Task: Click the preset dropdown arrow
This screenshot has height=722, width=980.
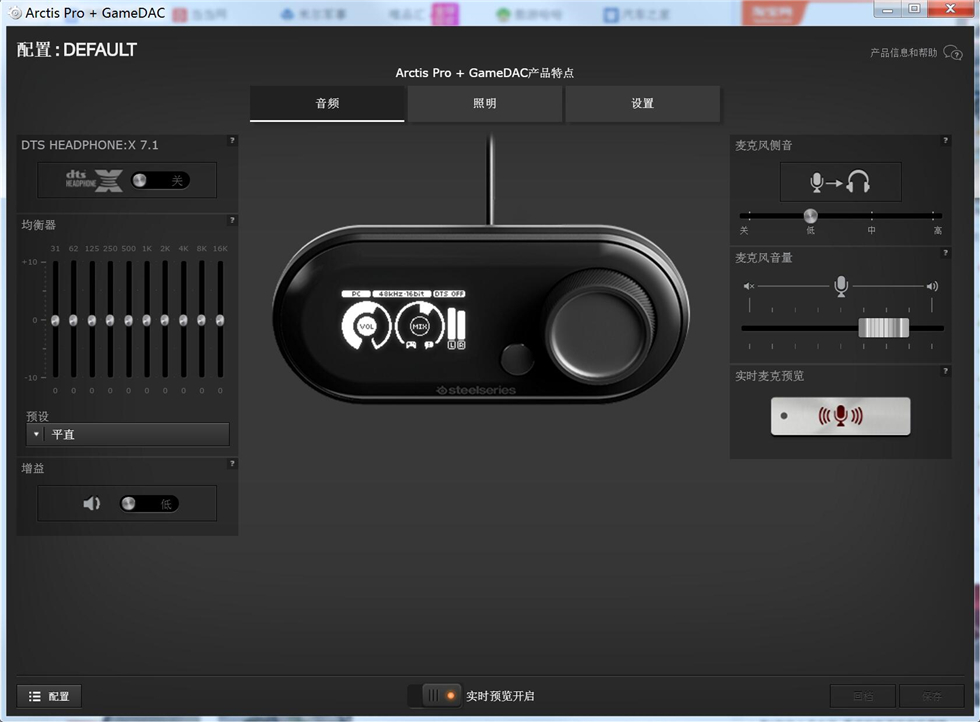Action: [x=36, y=434]
